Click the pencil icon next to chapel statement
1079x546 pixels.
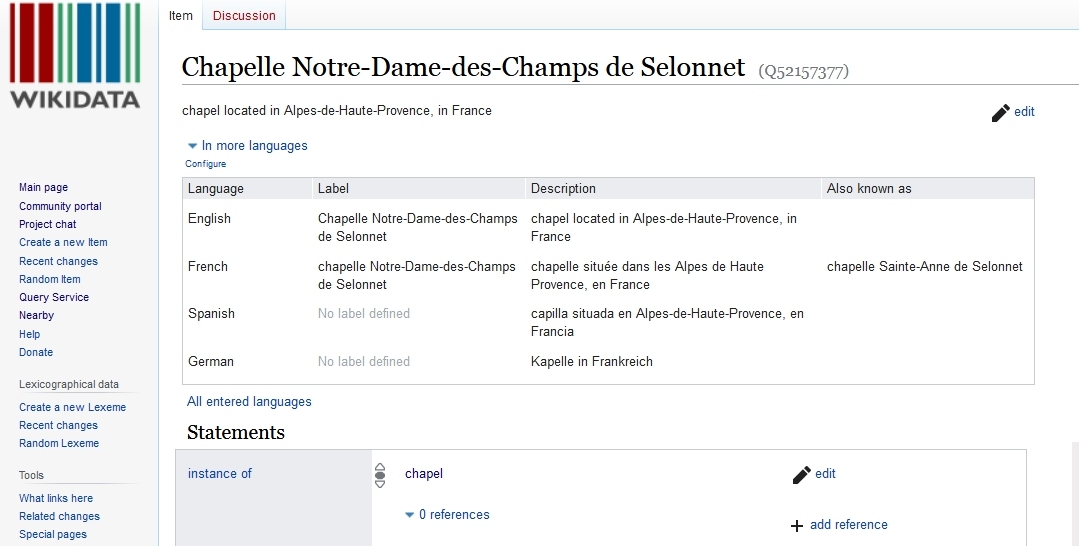tap(802, 474)
